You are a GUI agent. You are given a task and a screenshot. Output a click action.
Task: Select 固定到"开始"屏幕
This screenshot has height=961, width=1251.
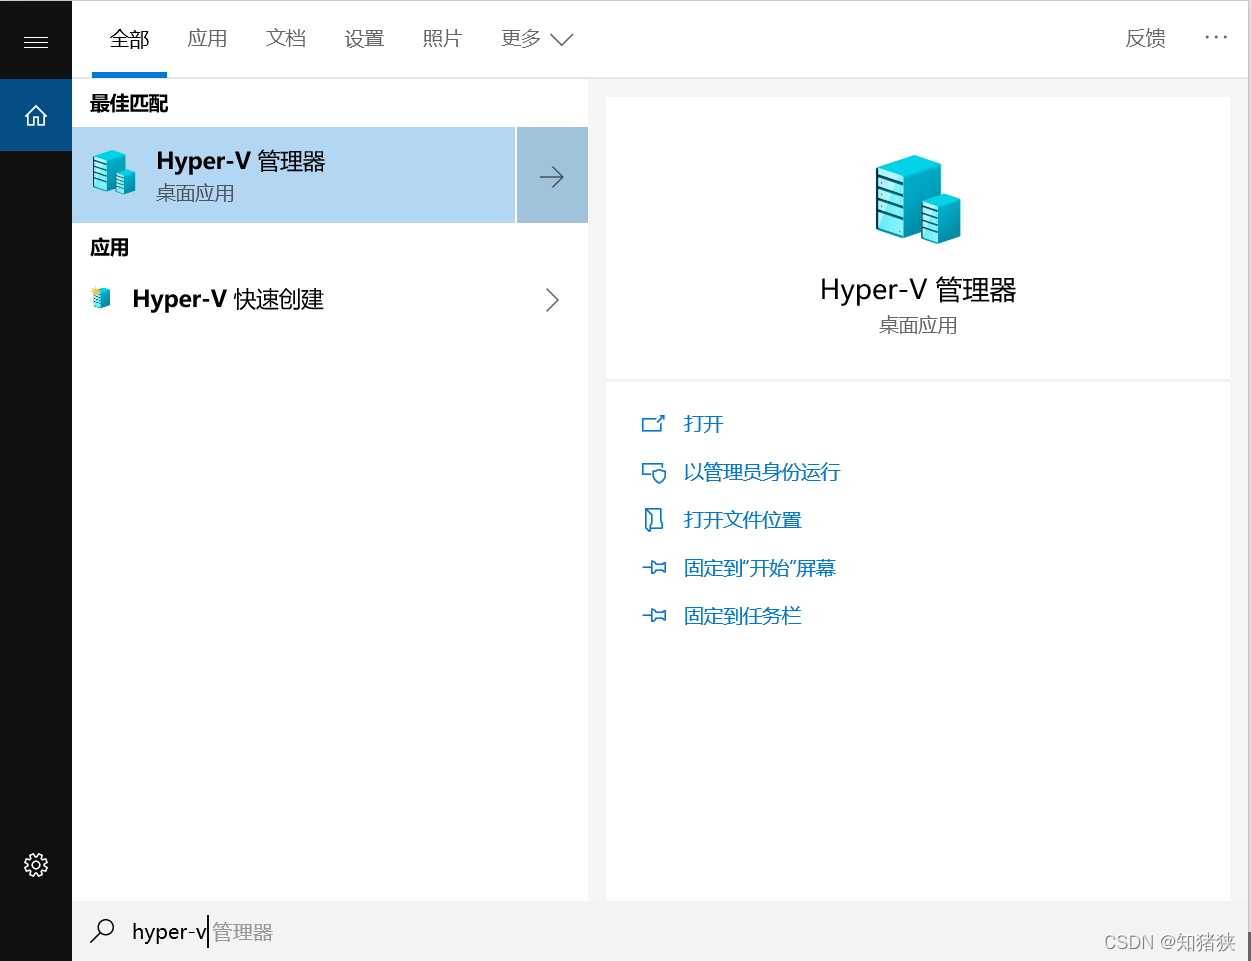pos(760,568)
